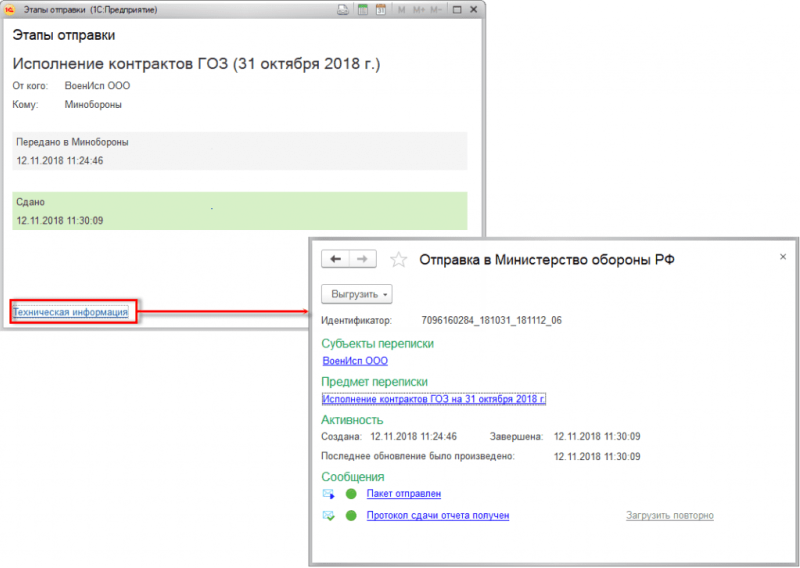Click the 1C logo icon in title bar
The height and width of the screenshot is (568, 800).
pos(9,10)
